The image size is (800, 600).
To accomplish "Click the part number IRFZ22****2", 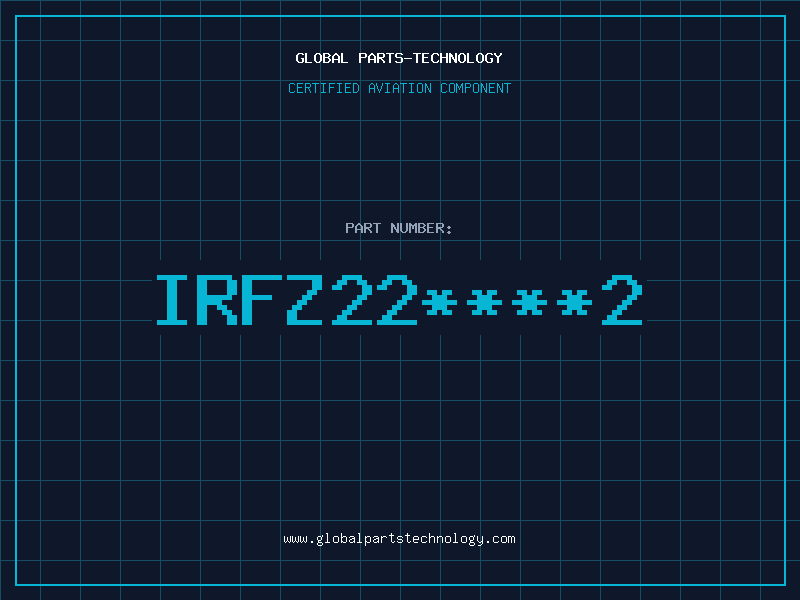I will 399,300.
